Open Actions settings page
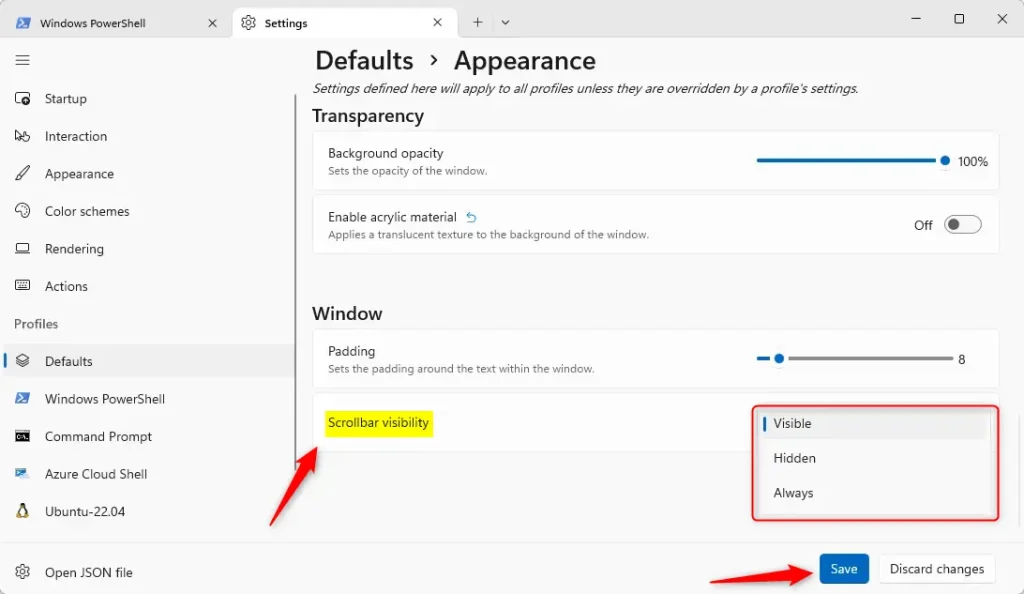Image resolution: width=1024 pixels, height=594 pixels. click(149, 286)
